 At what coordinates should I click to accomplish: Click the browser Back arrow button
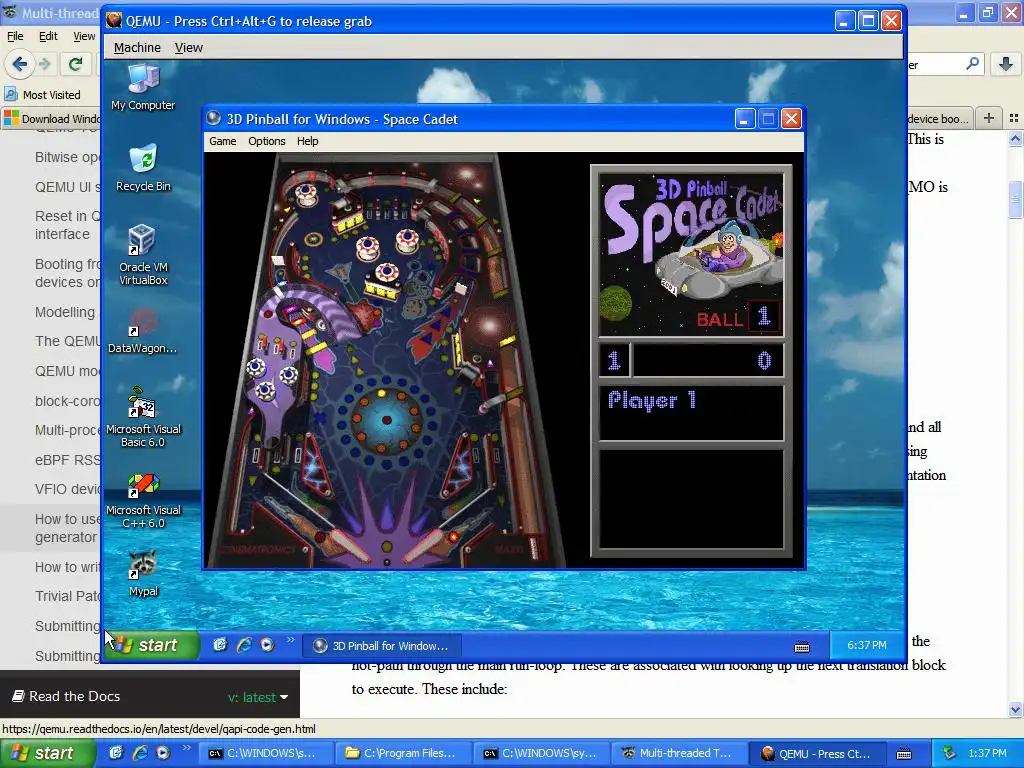pyautogui.click(x=20, y=64)
